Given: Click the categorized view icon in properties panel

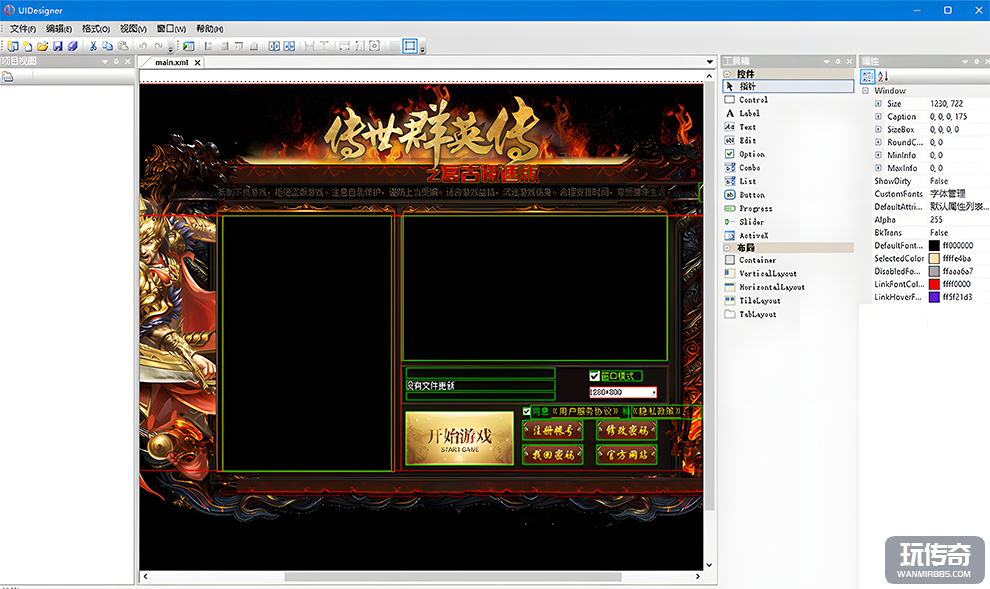Looking at the screenshot, I should 868,76.
